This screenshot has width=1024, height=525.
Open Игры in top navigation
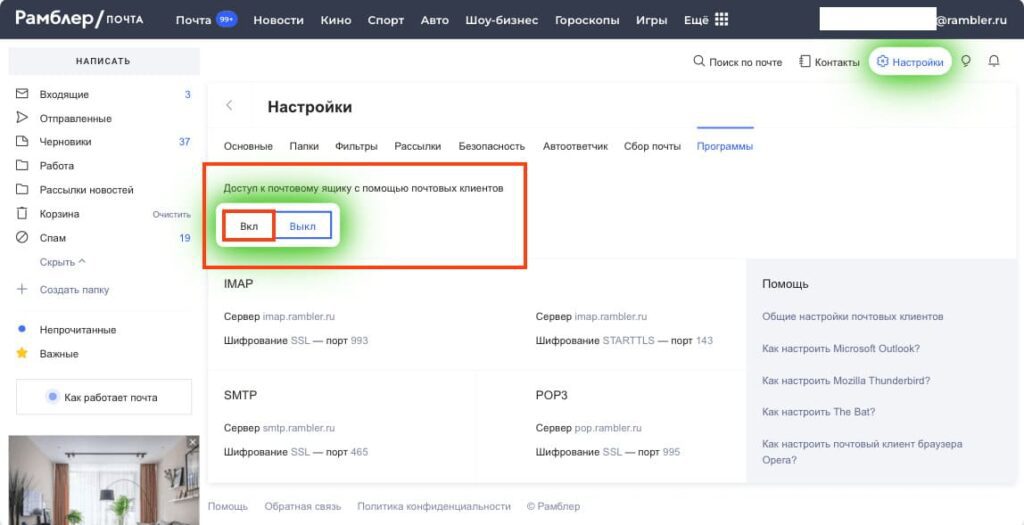(x=652, y=20)
